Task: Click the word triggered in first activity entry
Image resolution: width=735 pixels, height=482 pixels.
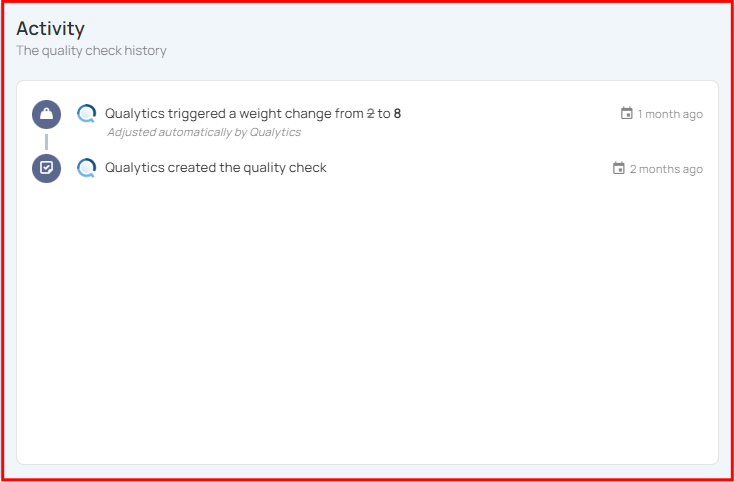Action: (190, 113)
